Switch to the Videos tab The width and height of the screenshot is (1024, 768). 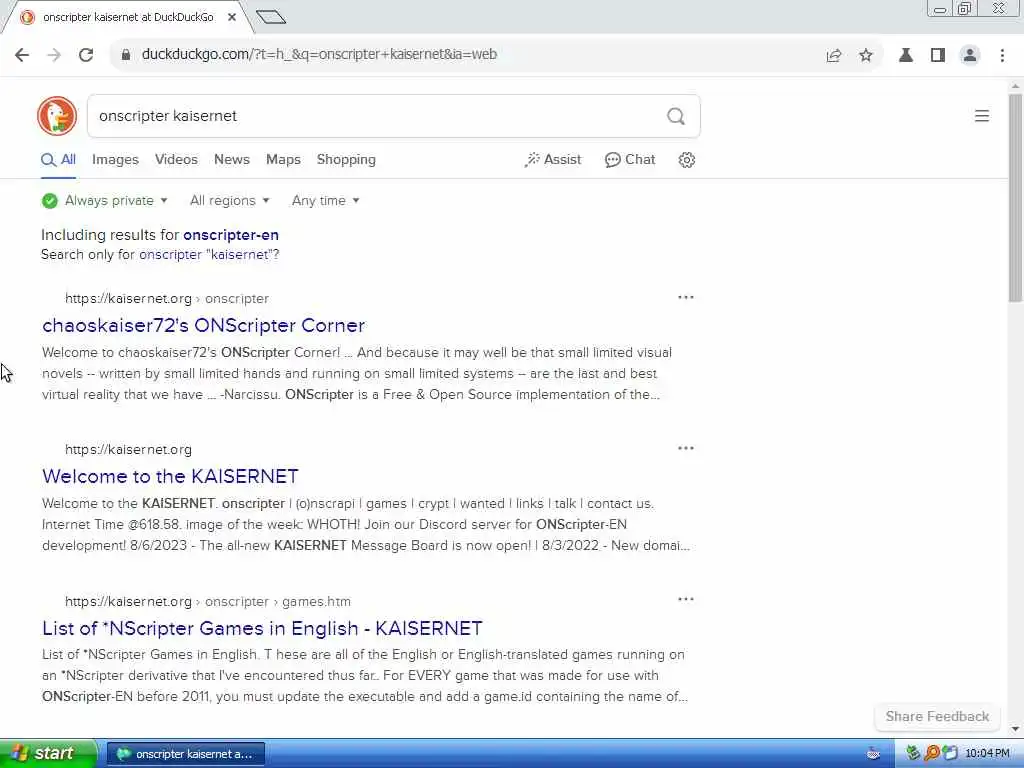[x=176, y=160]
